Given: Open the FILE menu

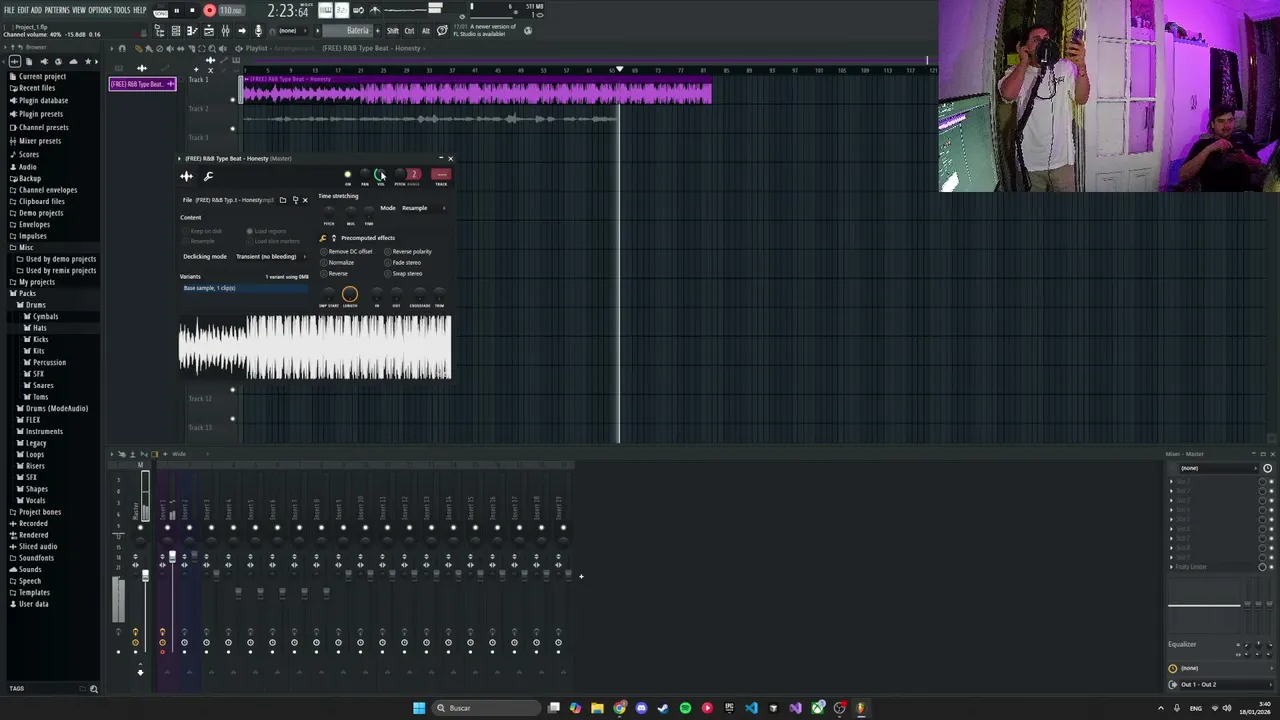Looking at the screenshot, I should (9, 10).
